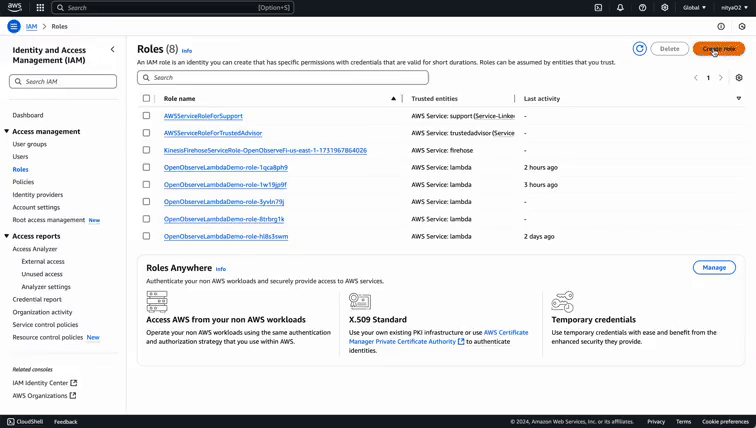Open table preferences gear icon
Image resolution: width=756 pixels, height=428 pixels.
(x=739, y=78)
